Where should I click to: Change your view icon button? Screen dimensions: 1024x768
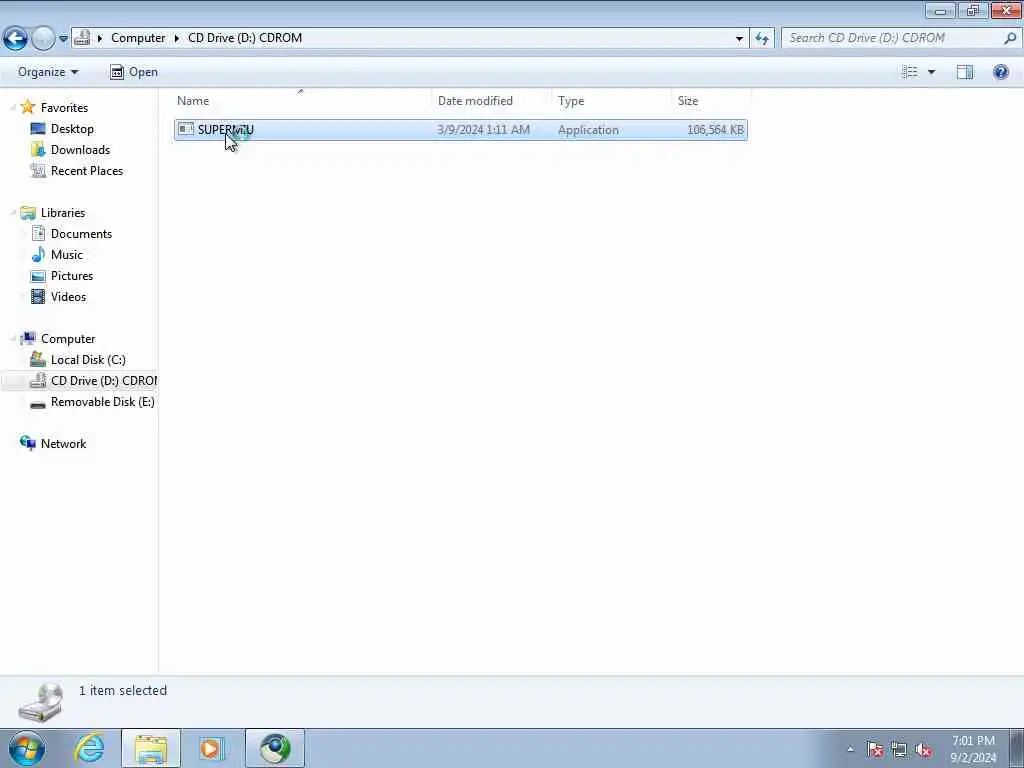pos(910,72)
